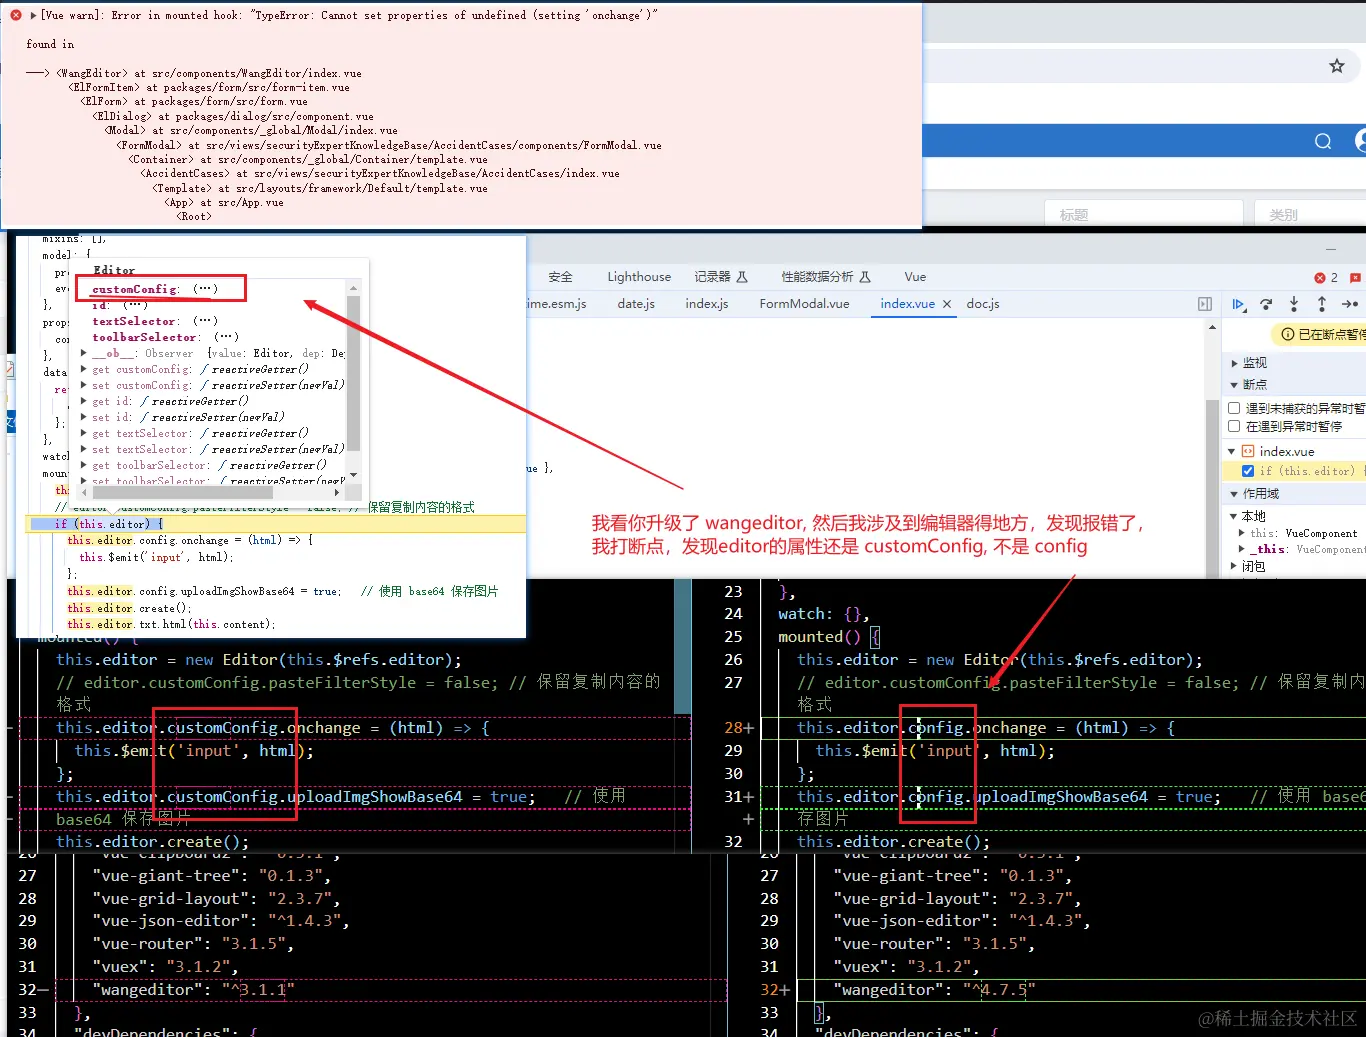Open the 安全 (Security) DevTools tab
The width and height of the screenshot is (1366, 1037).
coord(560,277)
